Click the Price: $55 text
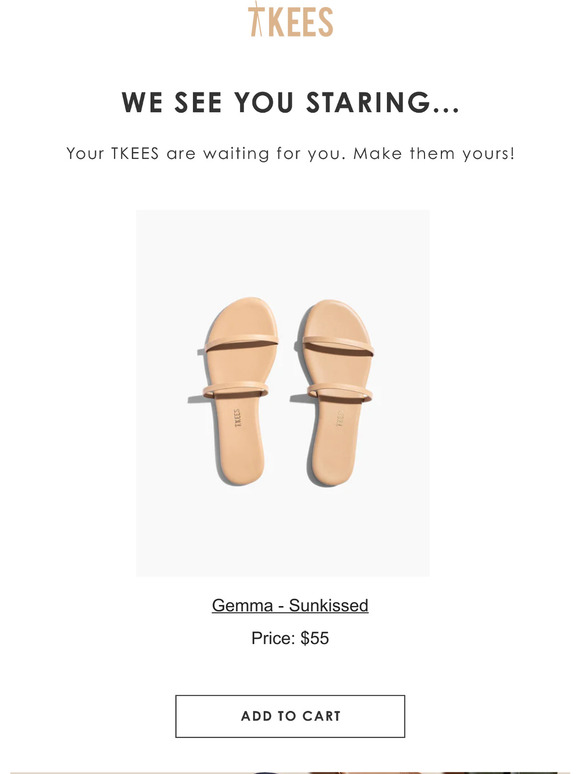 click(x=290, y=638)
